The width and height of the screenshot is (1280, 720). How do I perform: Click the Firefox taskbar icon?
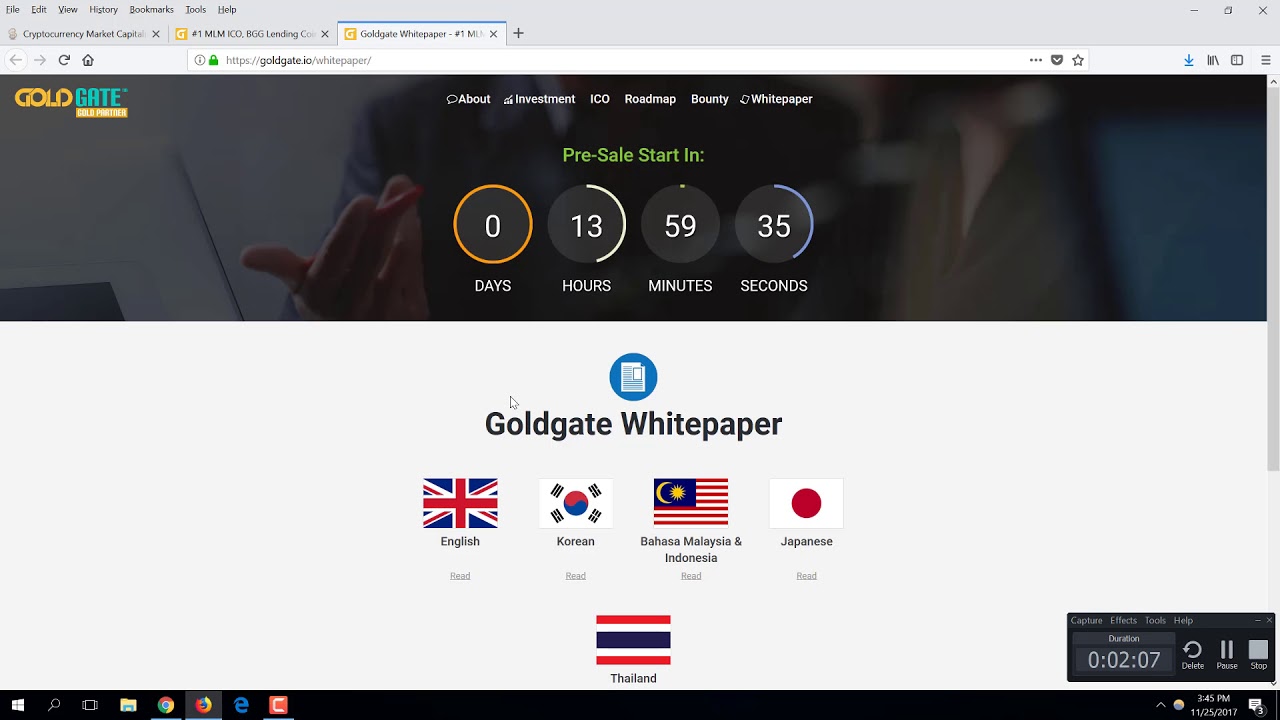point(203,705)
